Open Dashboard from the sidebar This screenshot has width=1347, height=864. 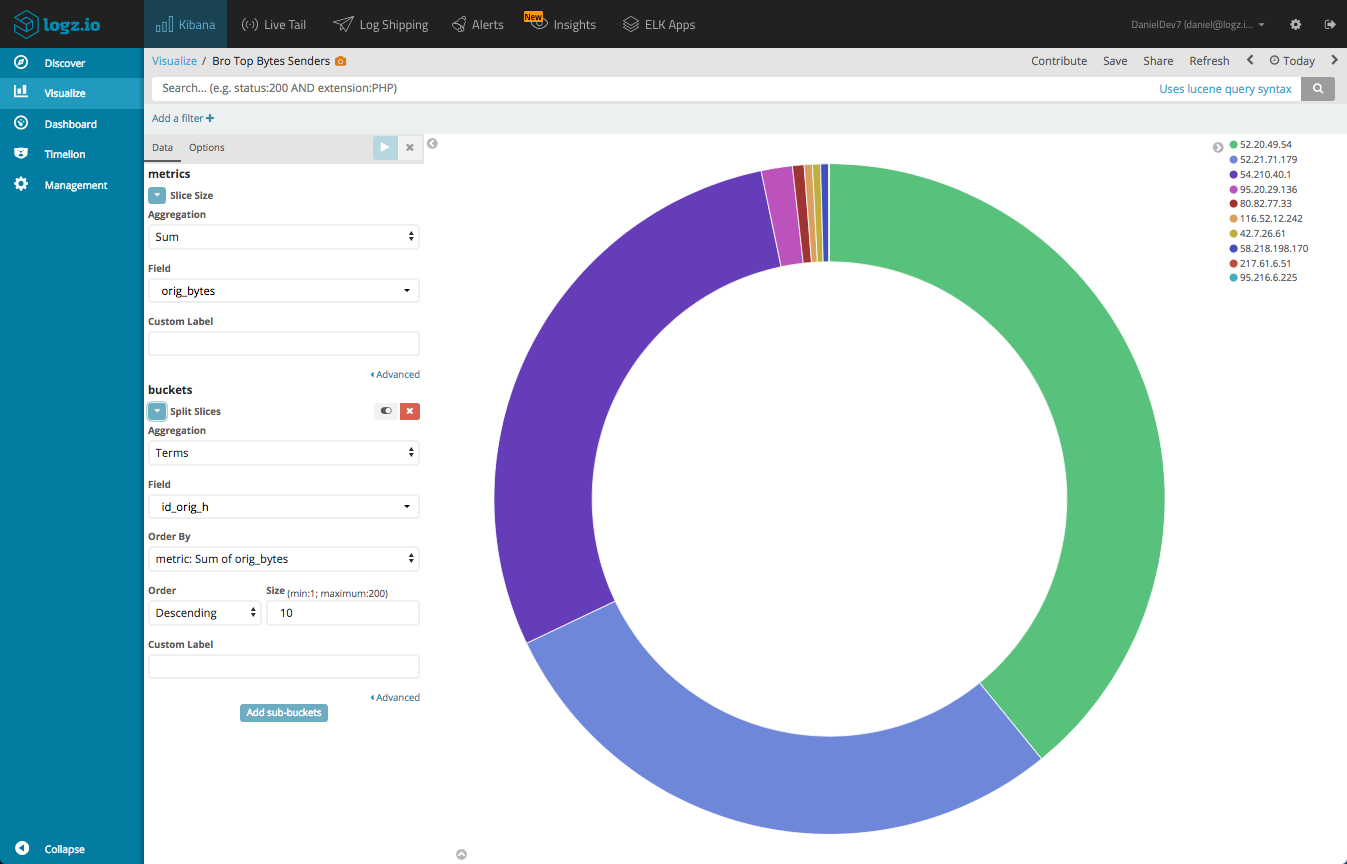70,124
